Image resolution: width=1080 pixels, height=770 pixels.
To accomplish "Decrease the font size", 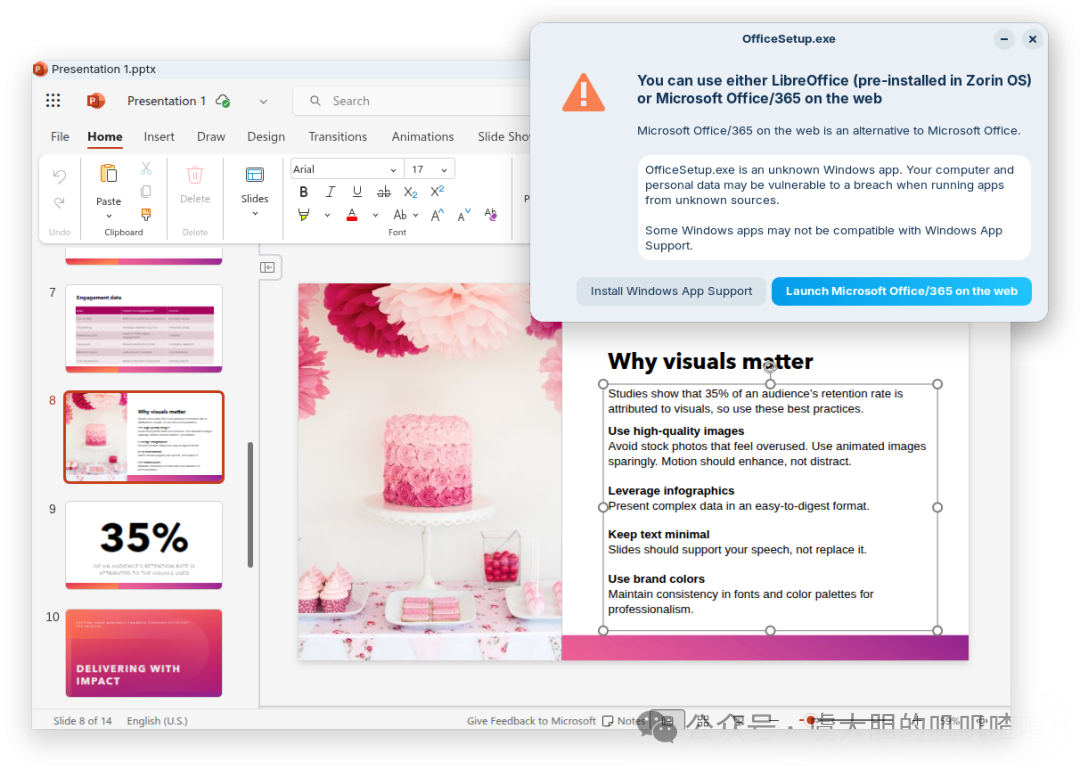I will coord(464,215).
